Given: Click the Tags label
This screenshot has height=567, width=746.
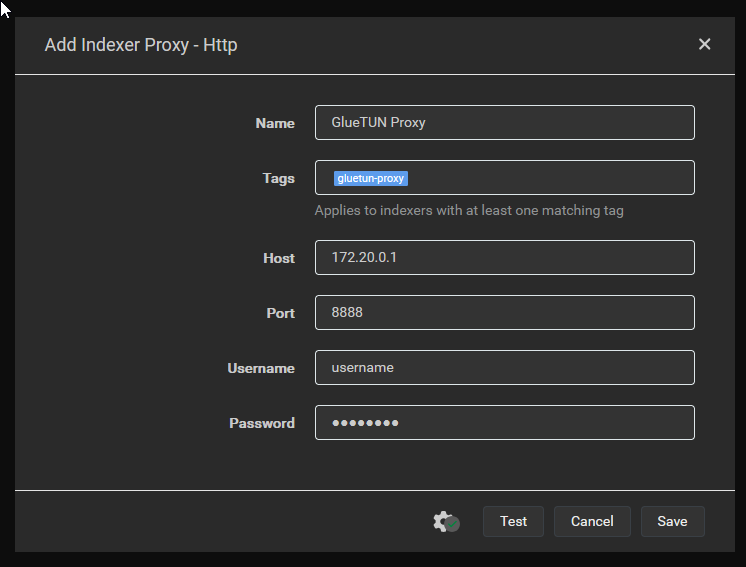Looking at the screenshot, I should coord(278,178).
